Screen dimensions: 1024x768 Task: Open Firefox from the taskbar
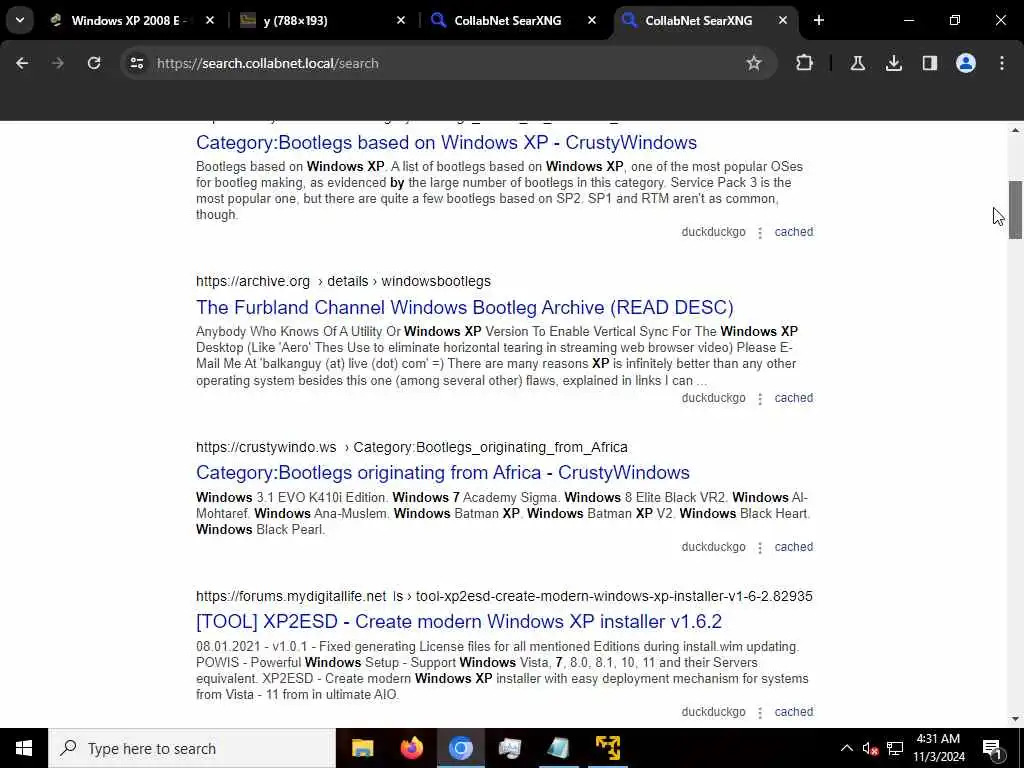[x=411, y=748]
